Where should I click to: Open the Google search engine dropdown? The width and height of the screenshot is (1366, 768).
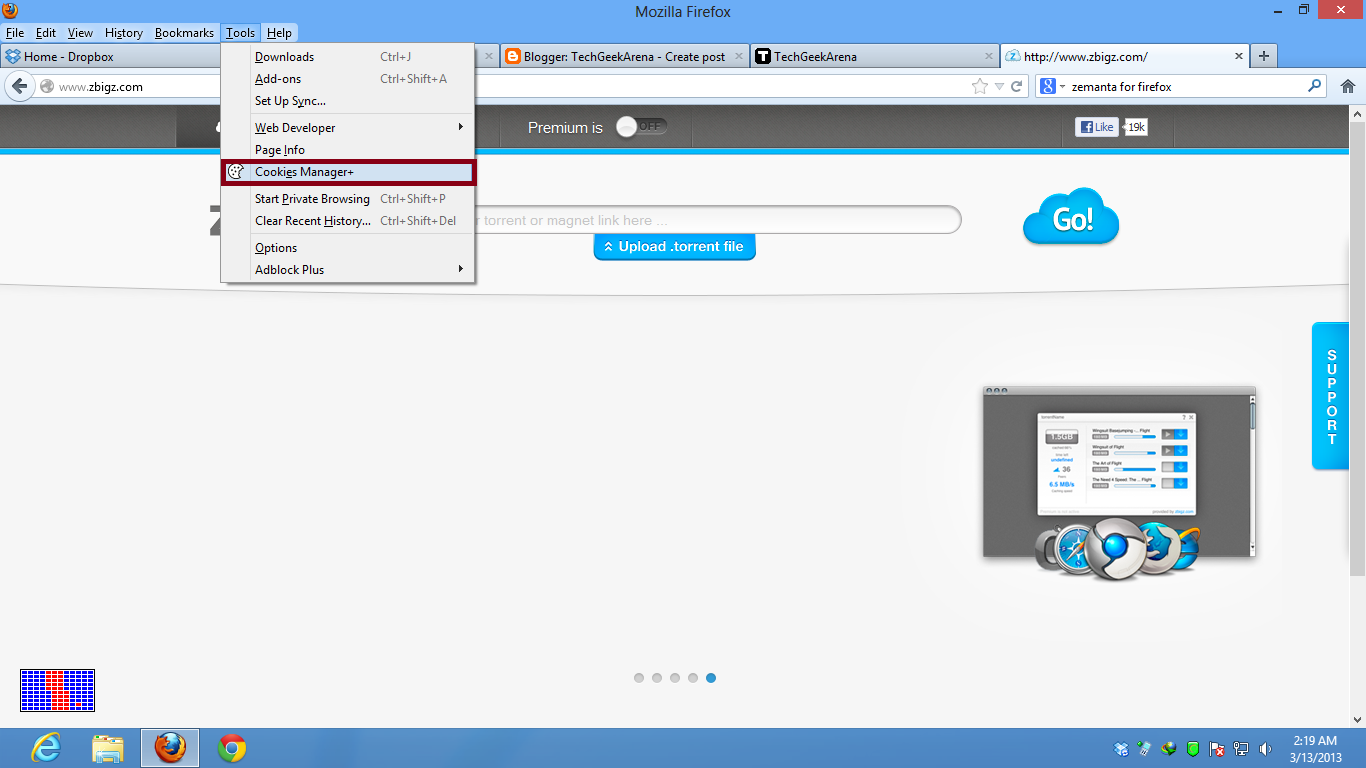coord(1053,87)
